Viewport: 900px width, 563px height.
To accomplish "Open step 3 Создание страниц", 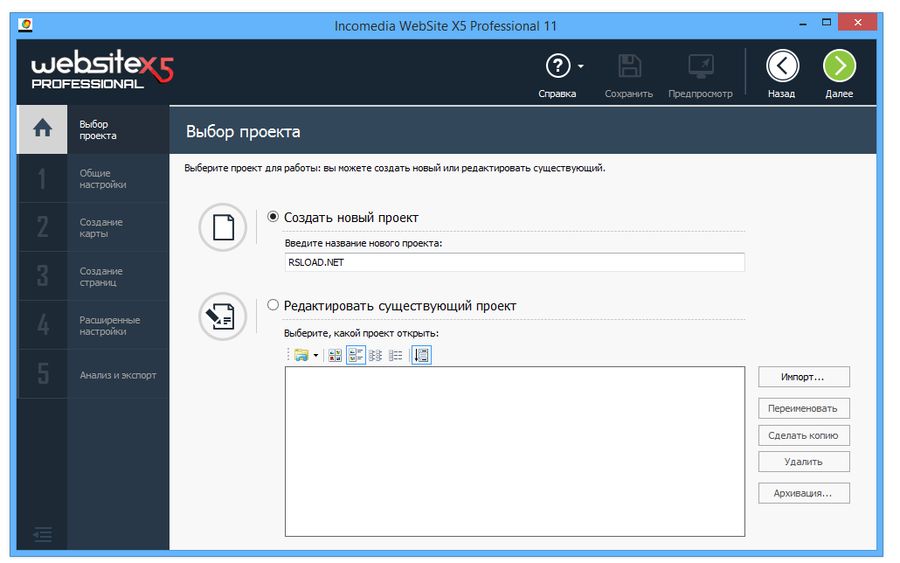I will tap(94, 276).
